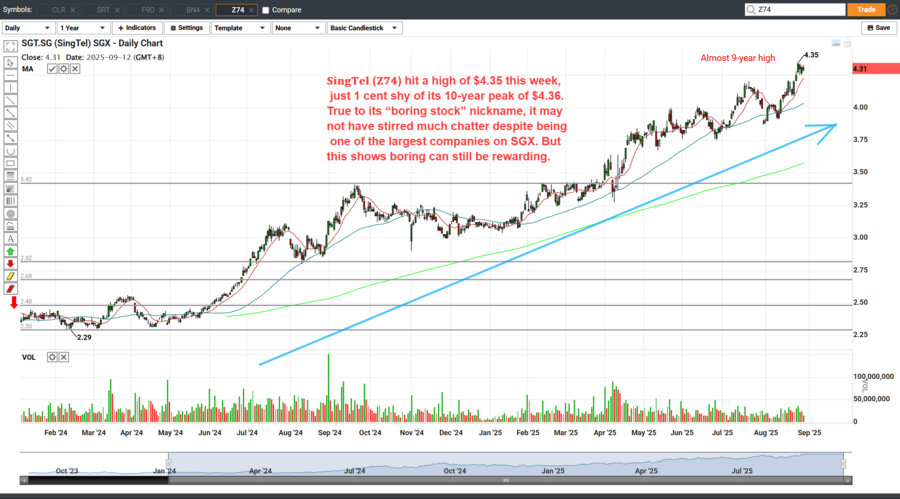Choose the stacked horizontal lines retracement tool
The image size is (900, 499).
click(x=10, y=176)
